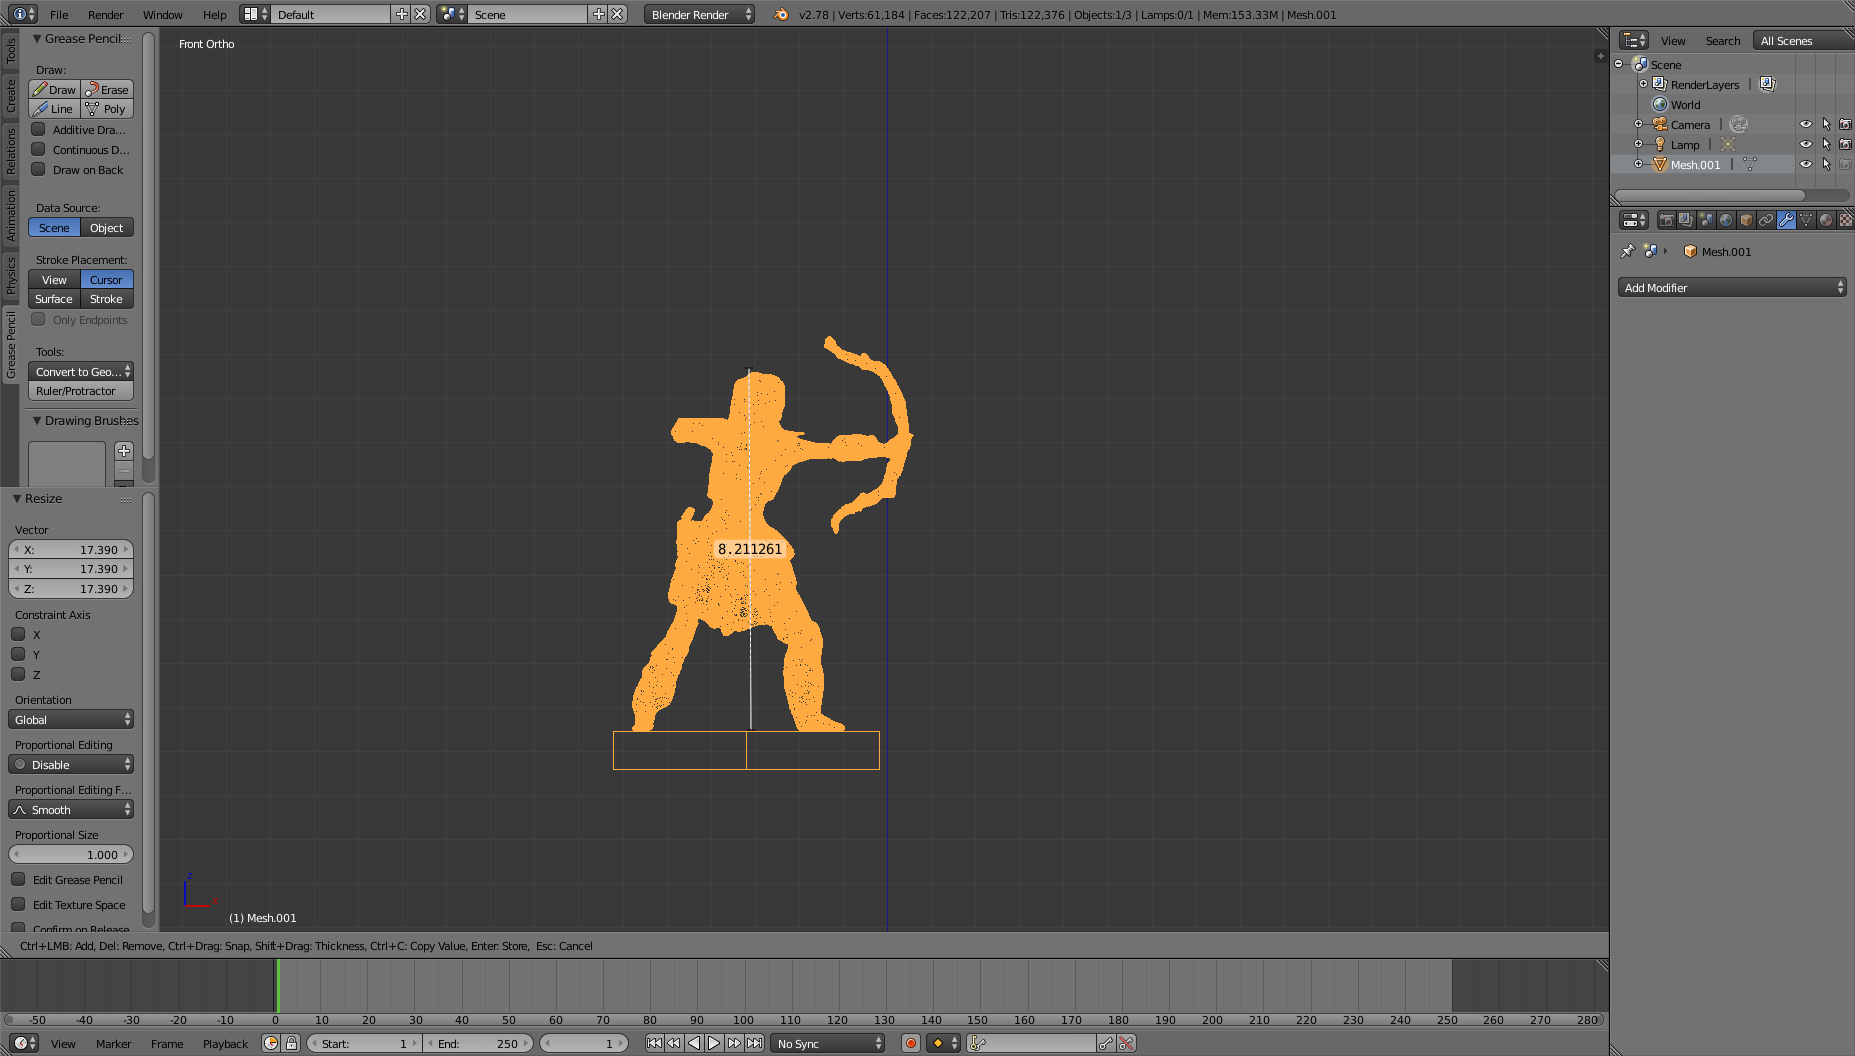
Task: Collapse the Drawing Brushes panel
Action: (37, 420)
